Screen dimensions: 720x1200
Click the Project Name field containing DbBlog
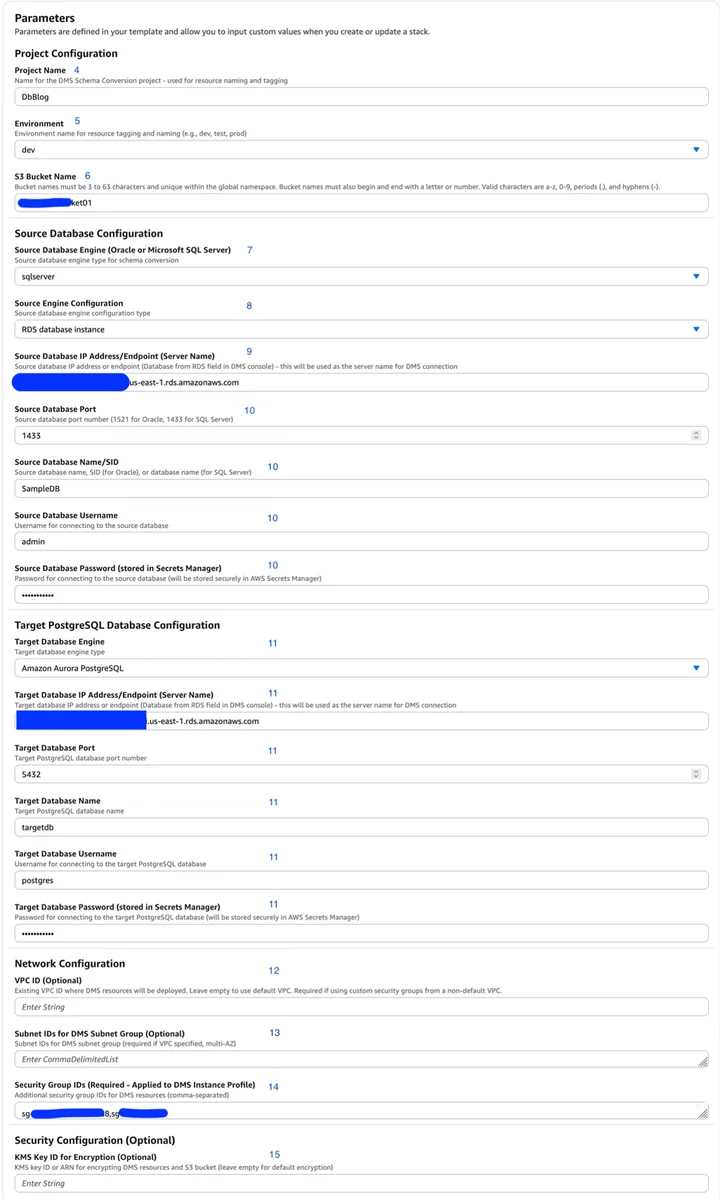pyautogui.click(x=362, y=97)
